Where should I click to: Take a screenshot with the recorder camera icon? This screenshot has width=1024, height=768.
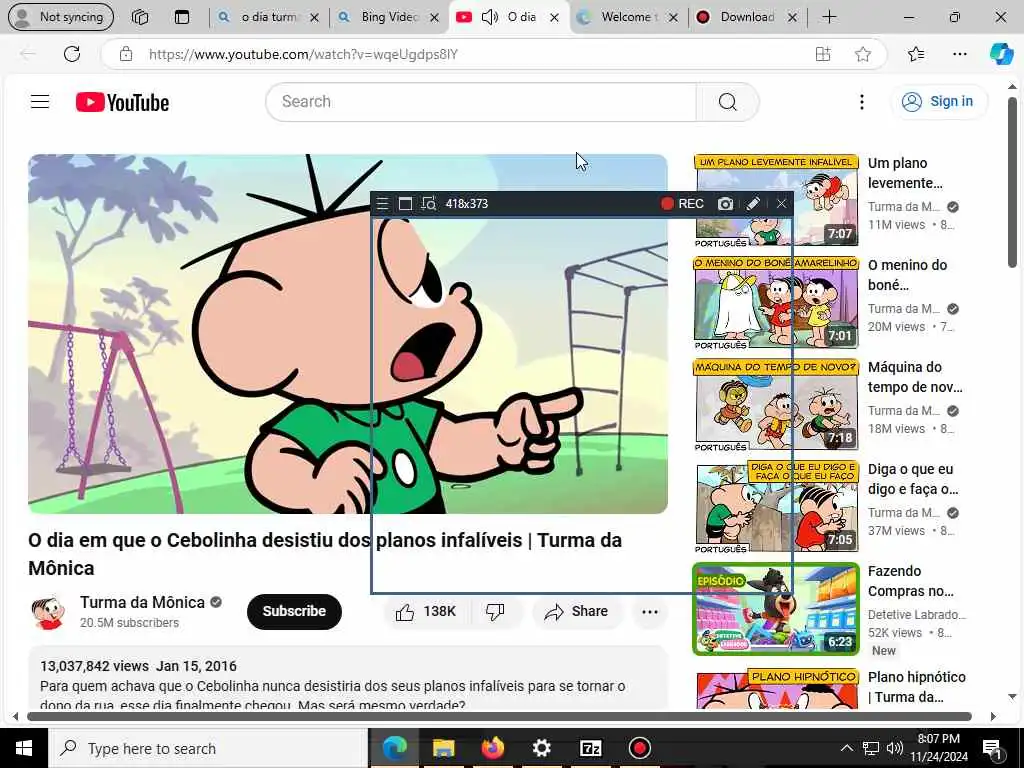pos(725,204)
